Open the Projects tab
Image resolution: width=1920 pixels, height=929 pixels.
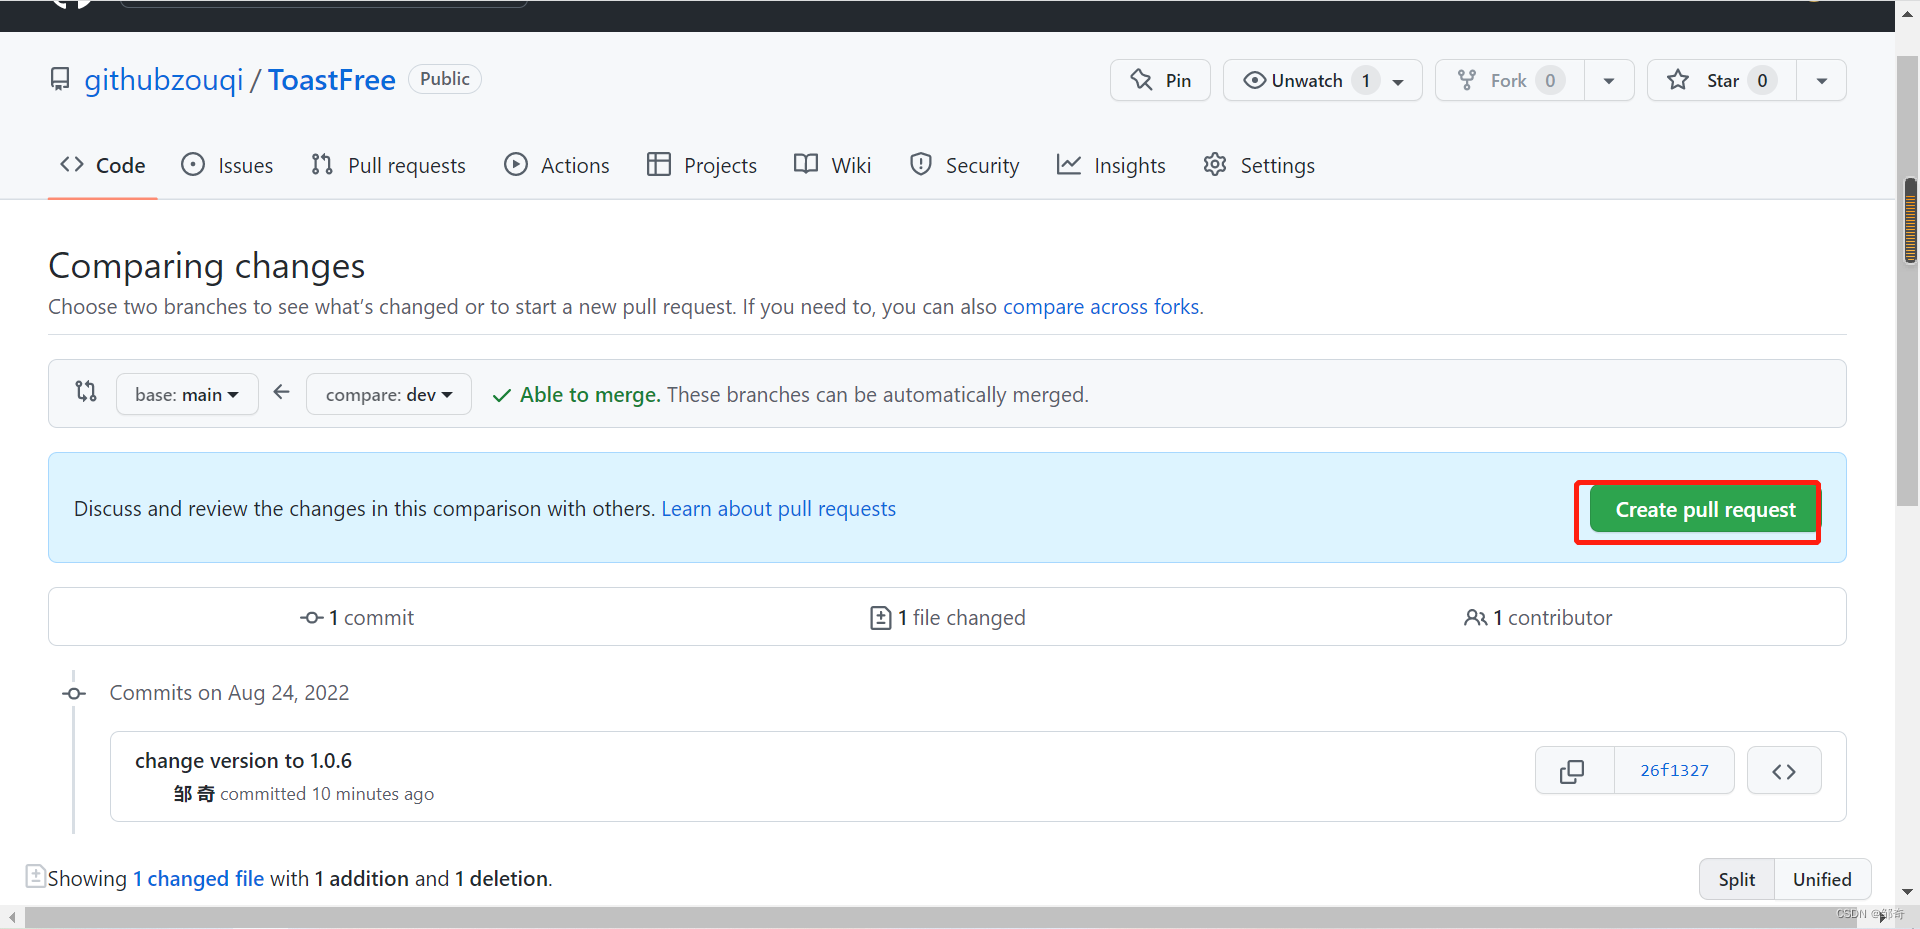pyautogui.click(x=702, y=165)
